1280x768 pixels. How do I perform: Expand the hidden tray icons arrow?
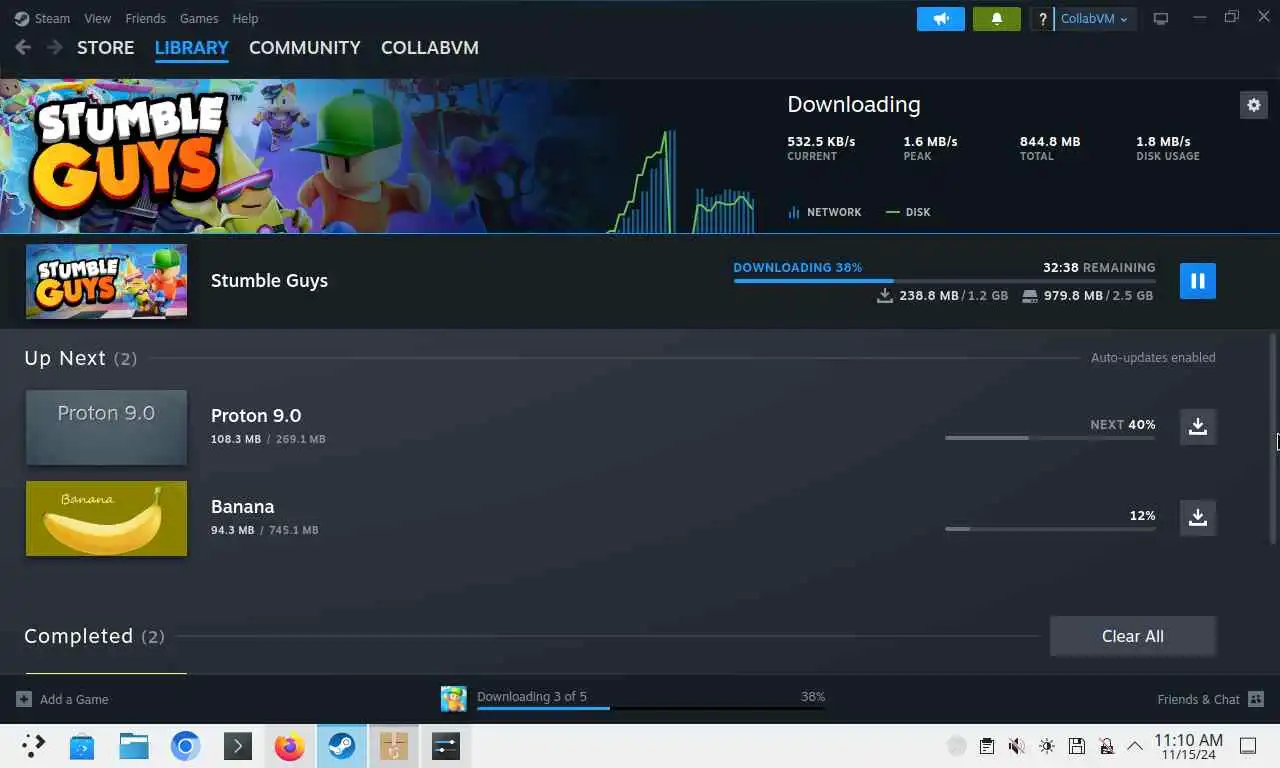click(1135, 746)
